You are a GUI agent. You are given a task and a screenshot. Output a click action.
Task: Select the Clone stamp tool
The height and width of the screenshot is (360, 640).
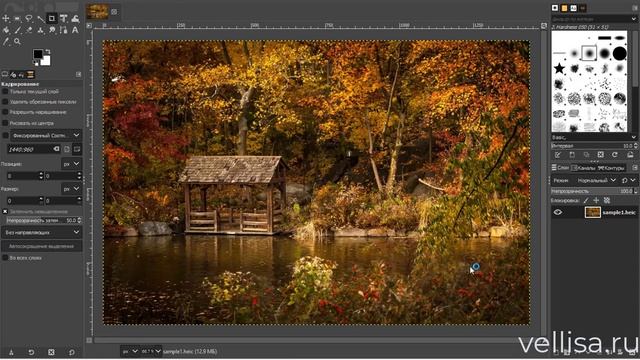tap(40, 30)
